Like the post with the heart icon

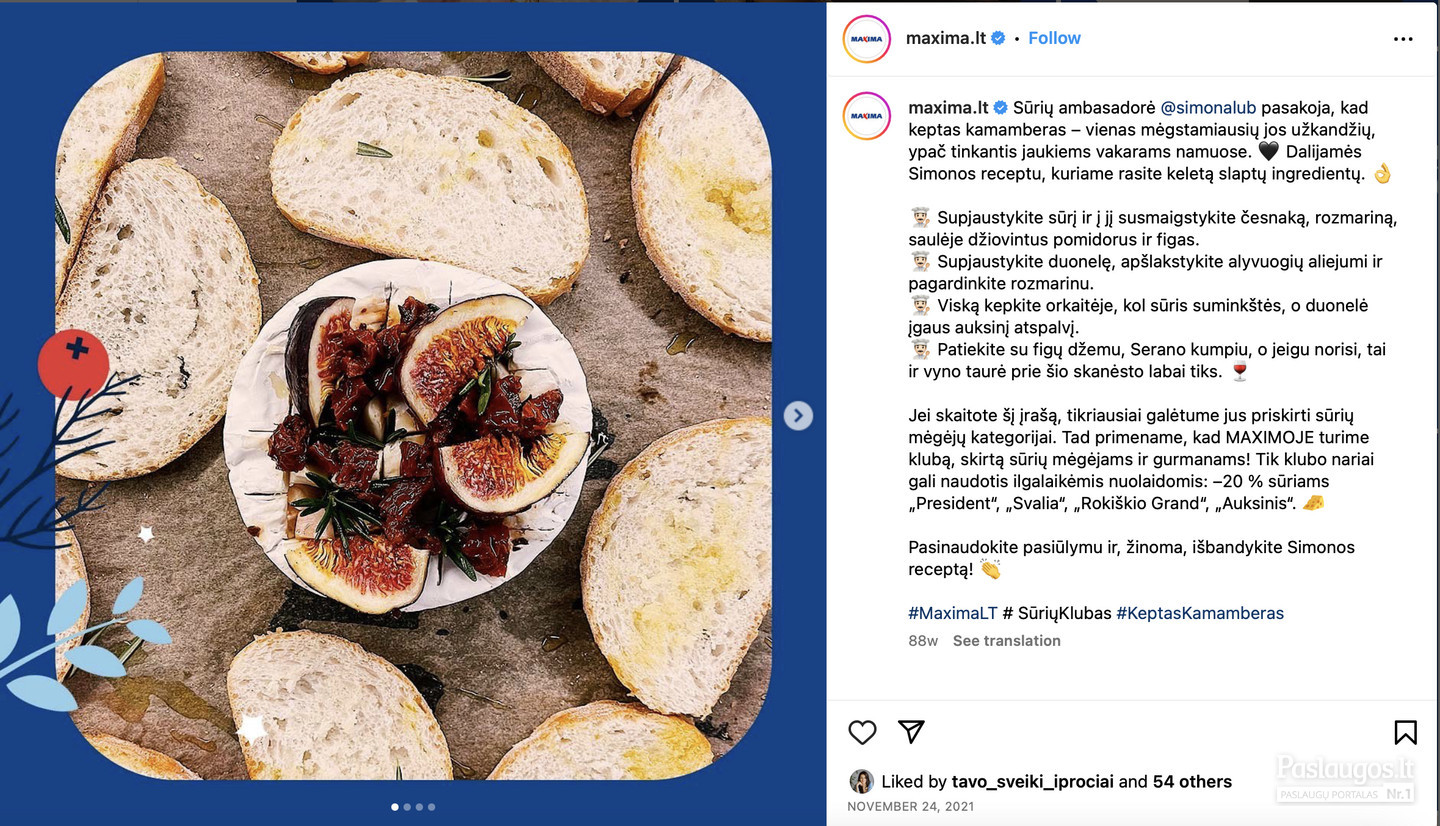click(862, 732)
